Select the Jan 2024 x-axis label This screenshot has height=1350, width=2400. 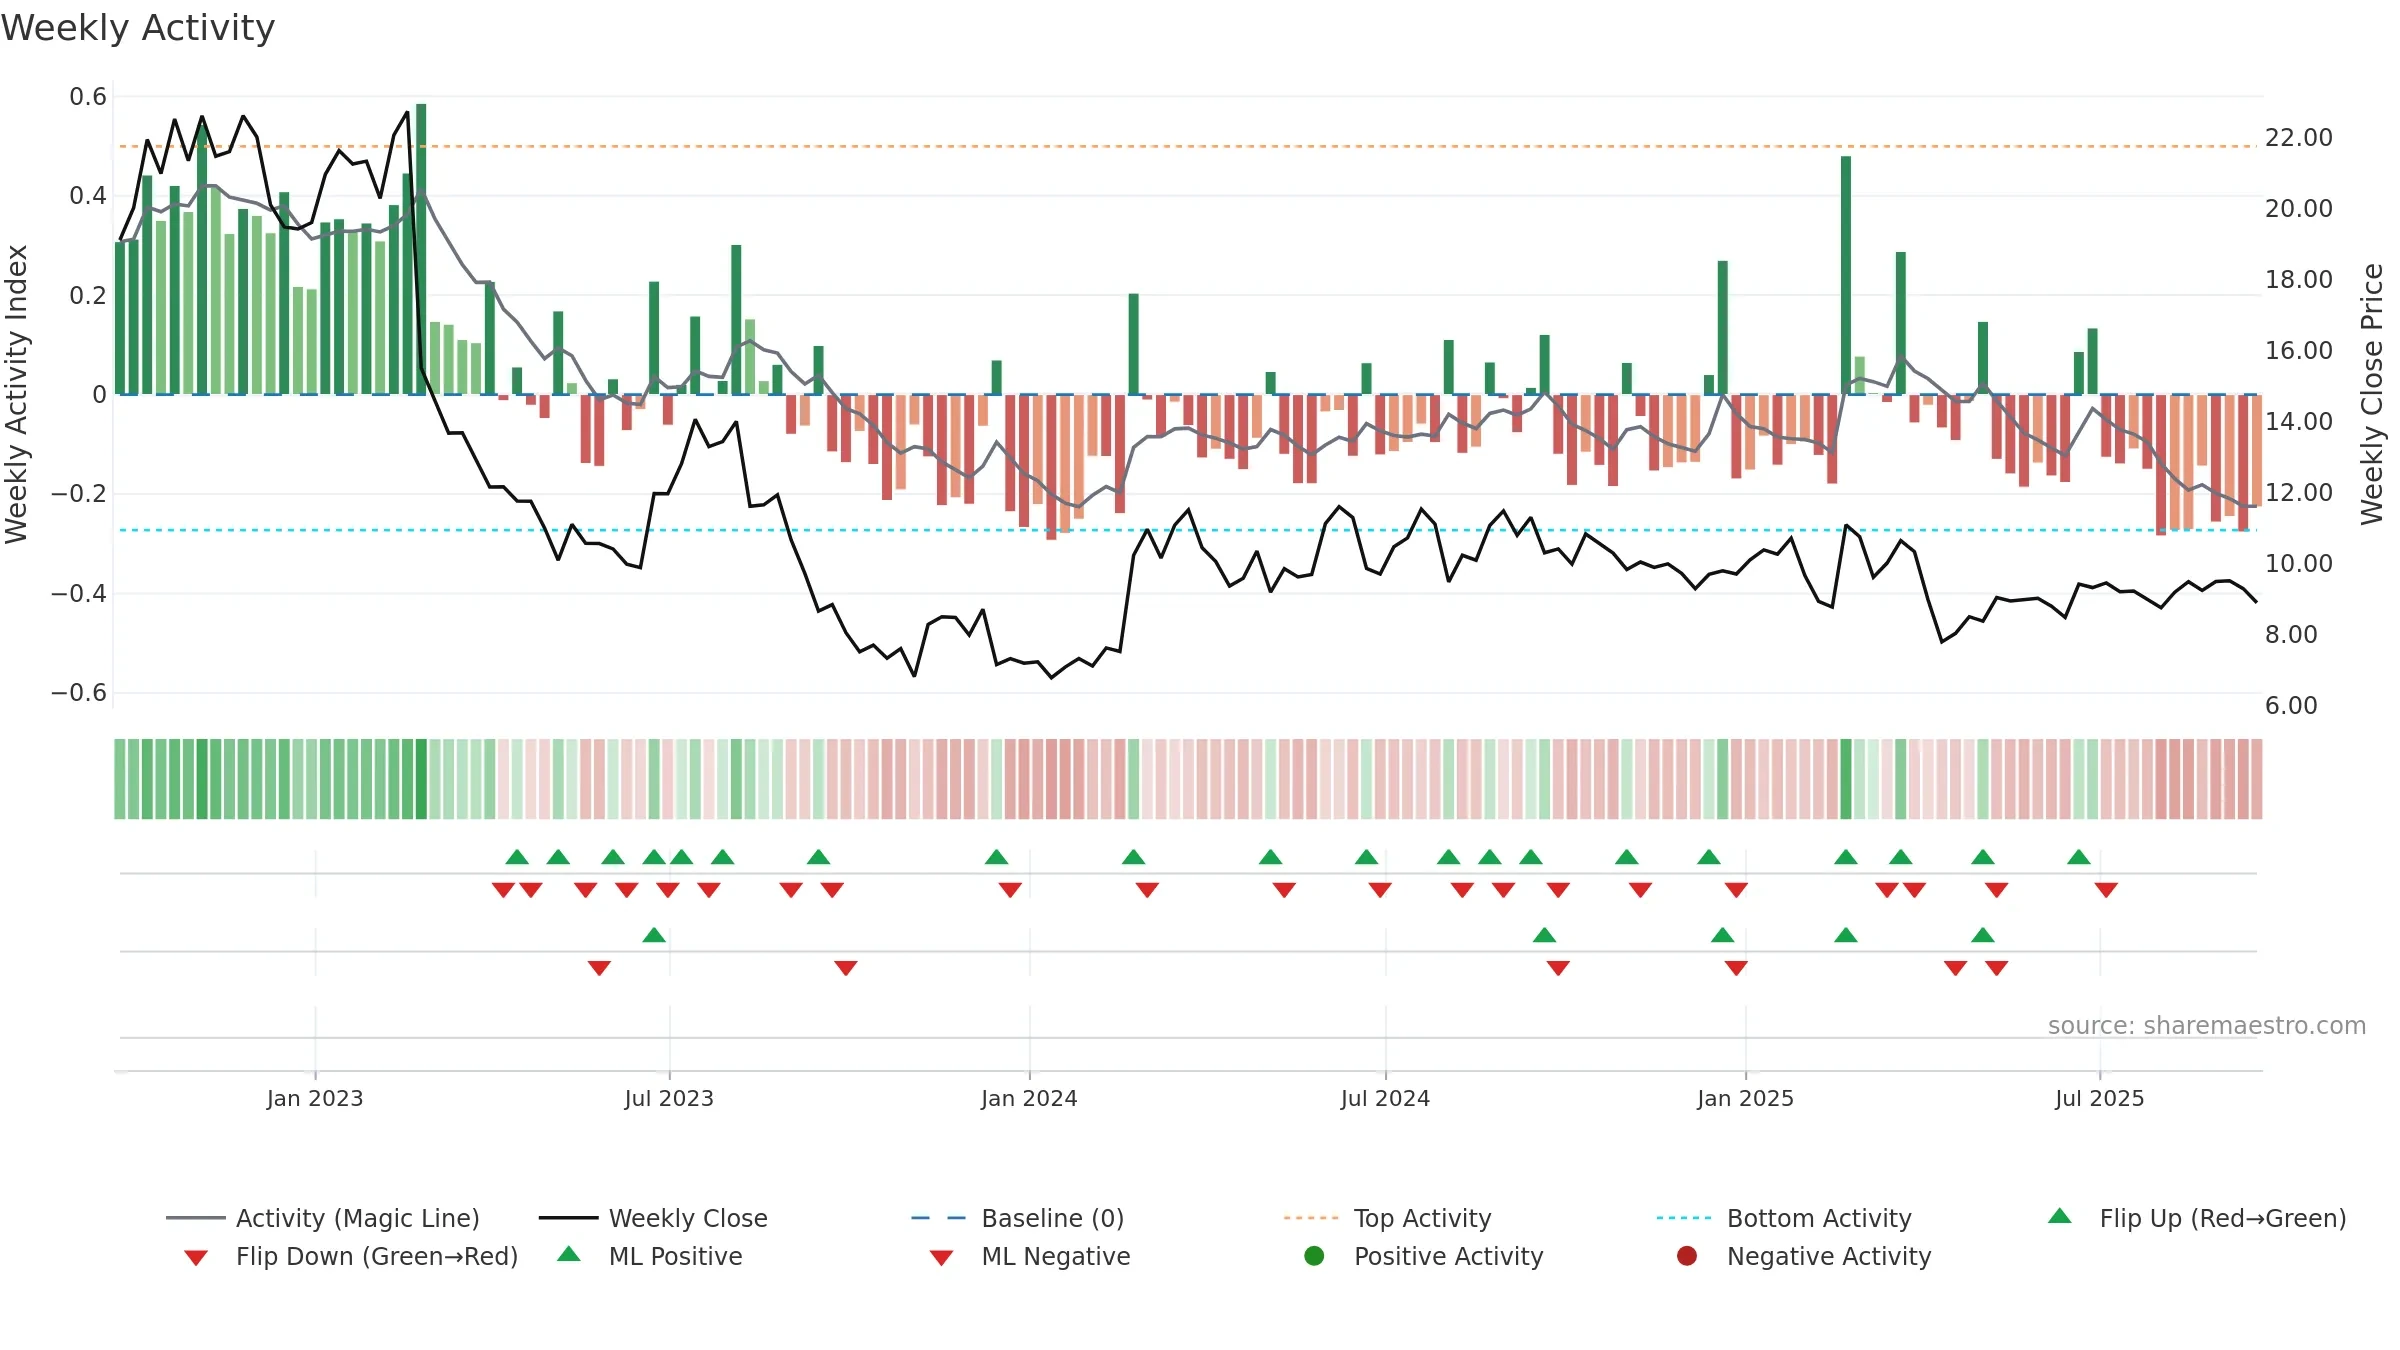(1029, 1098)
